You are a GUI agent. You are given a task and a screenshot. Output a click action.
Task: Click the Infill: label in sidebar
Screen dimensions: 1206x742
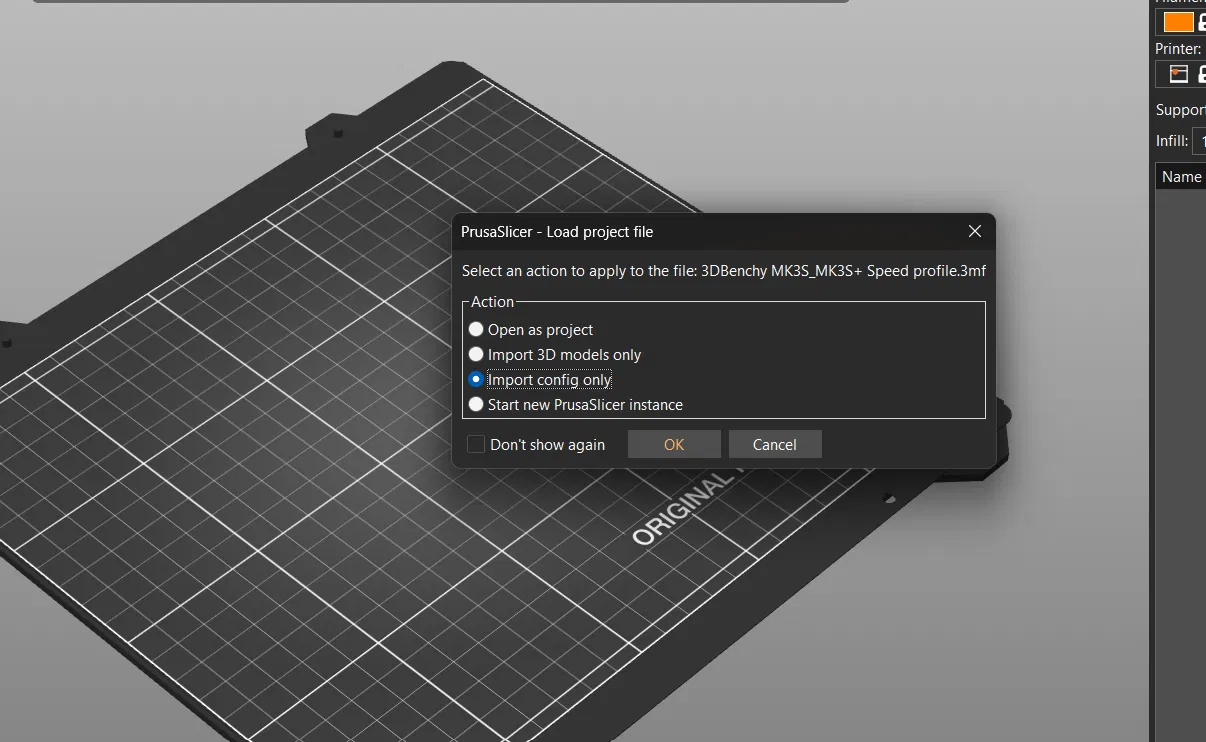[1172, 141]
